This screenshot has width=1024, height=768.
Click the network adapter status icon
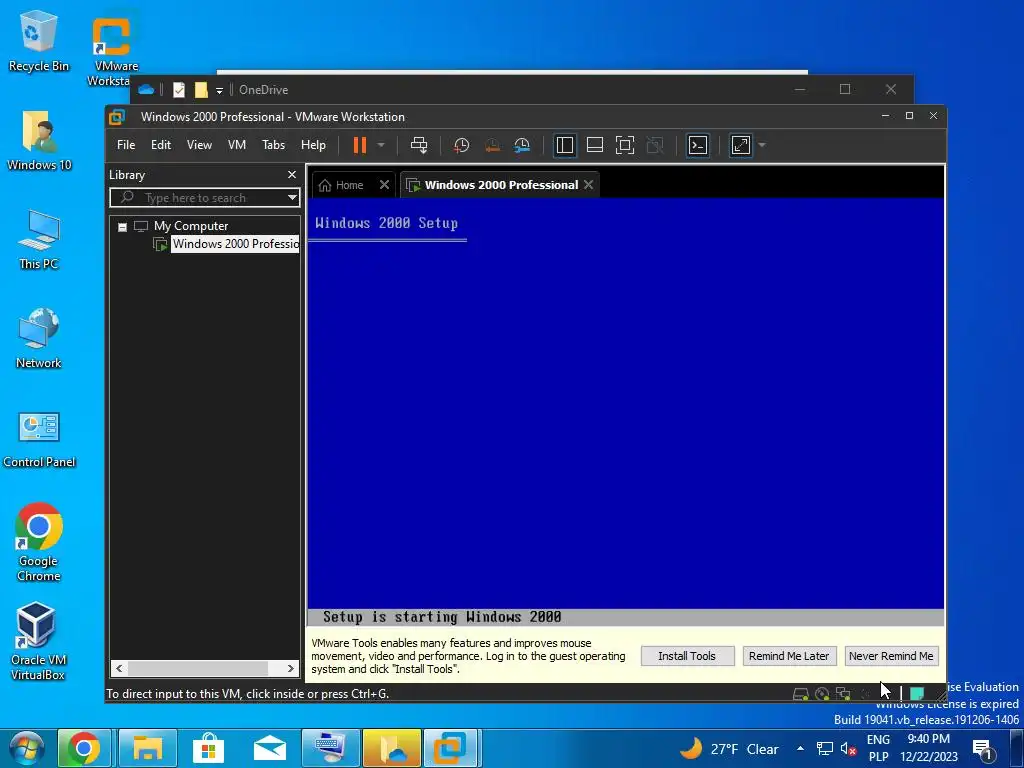(x=843, y=694)
